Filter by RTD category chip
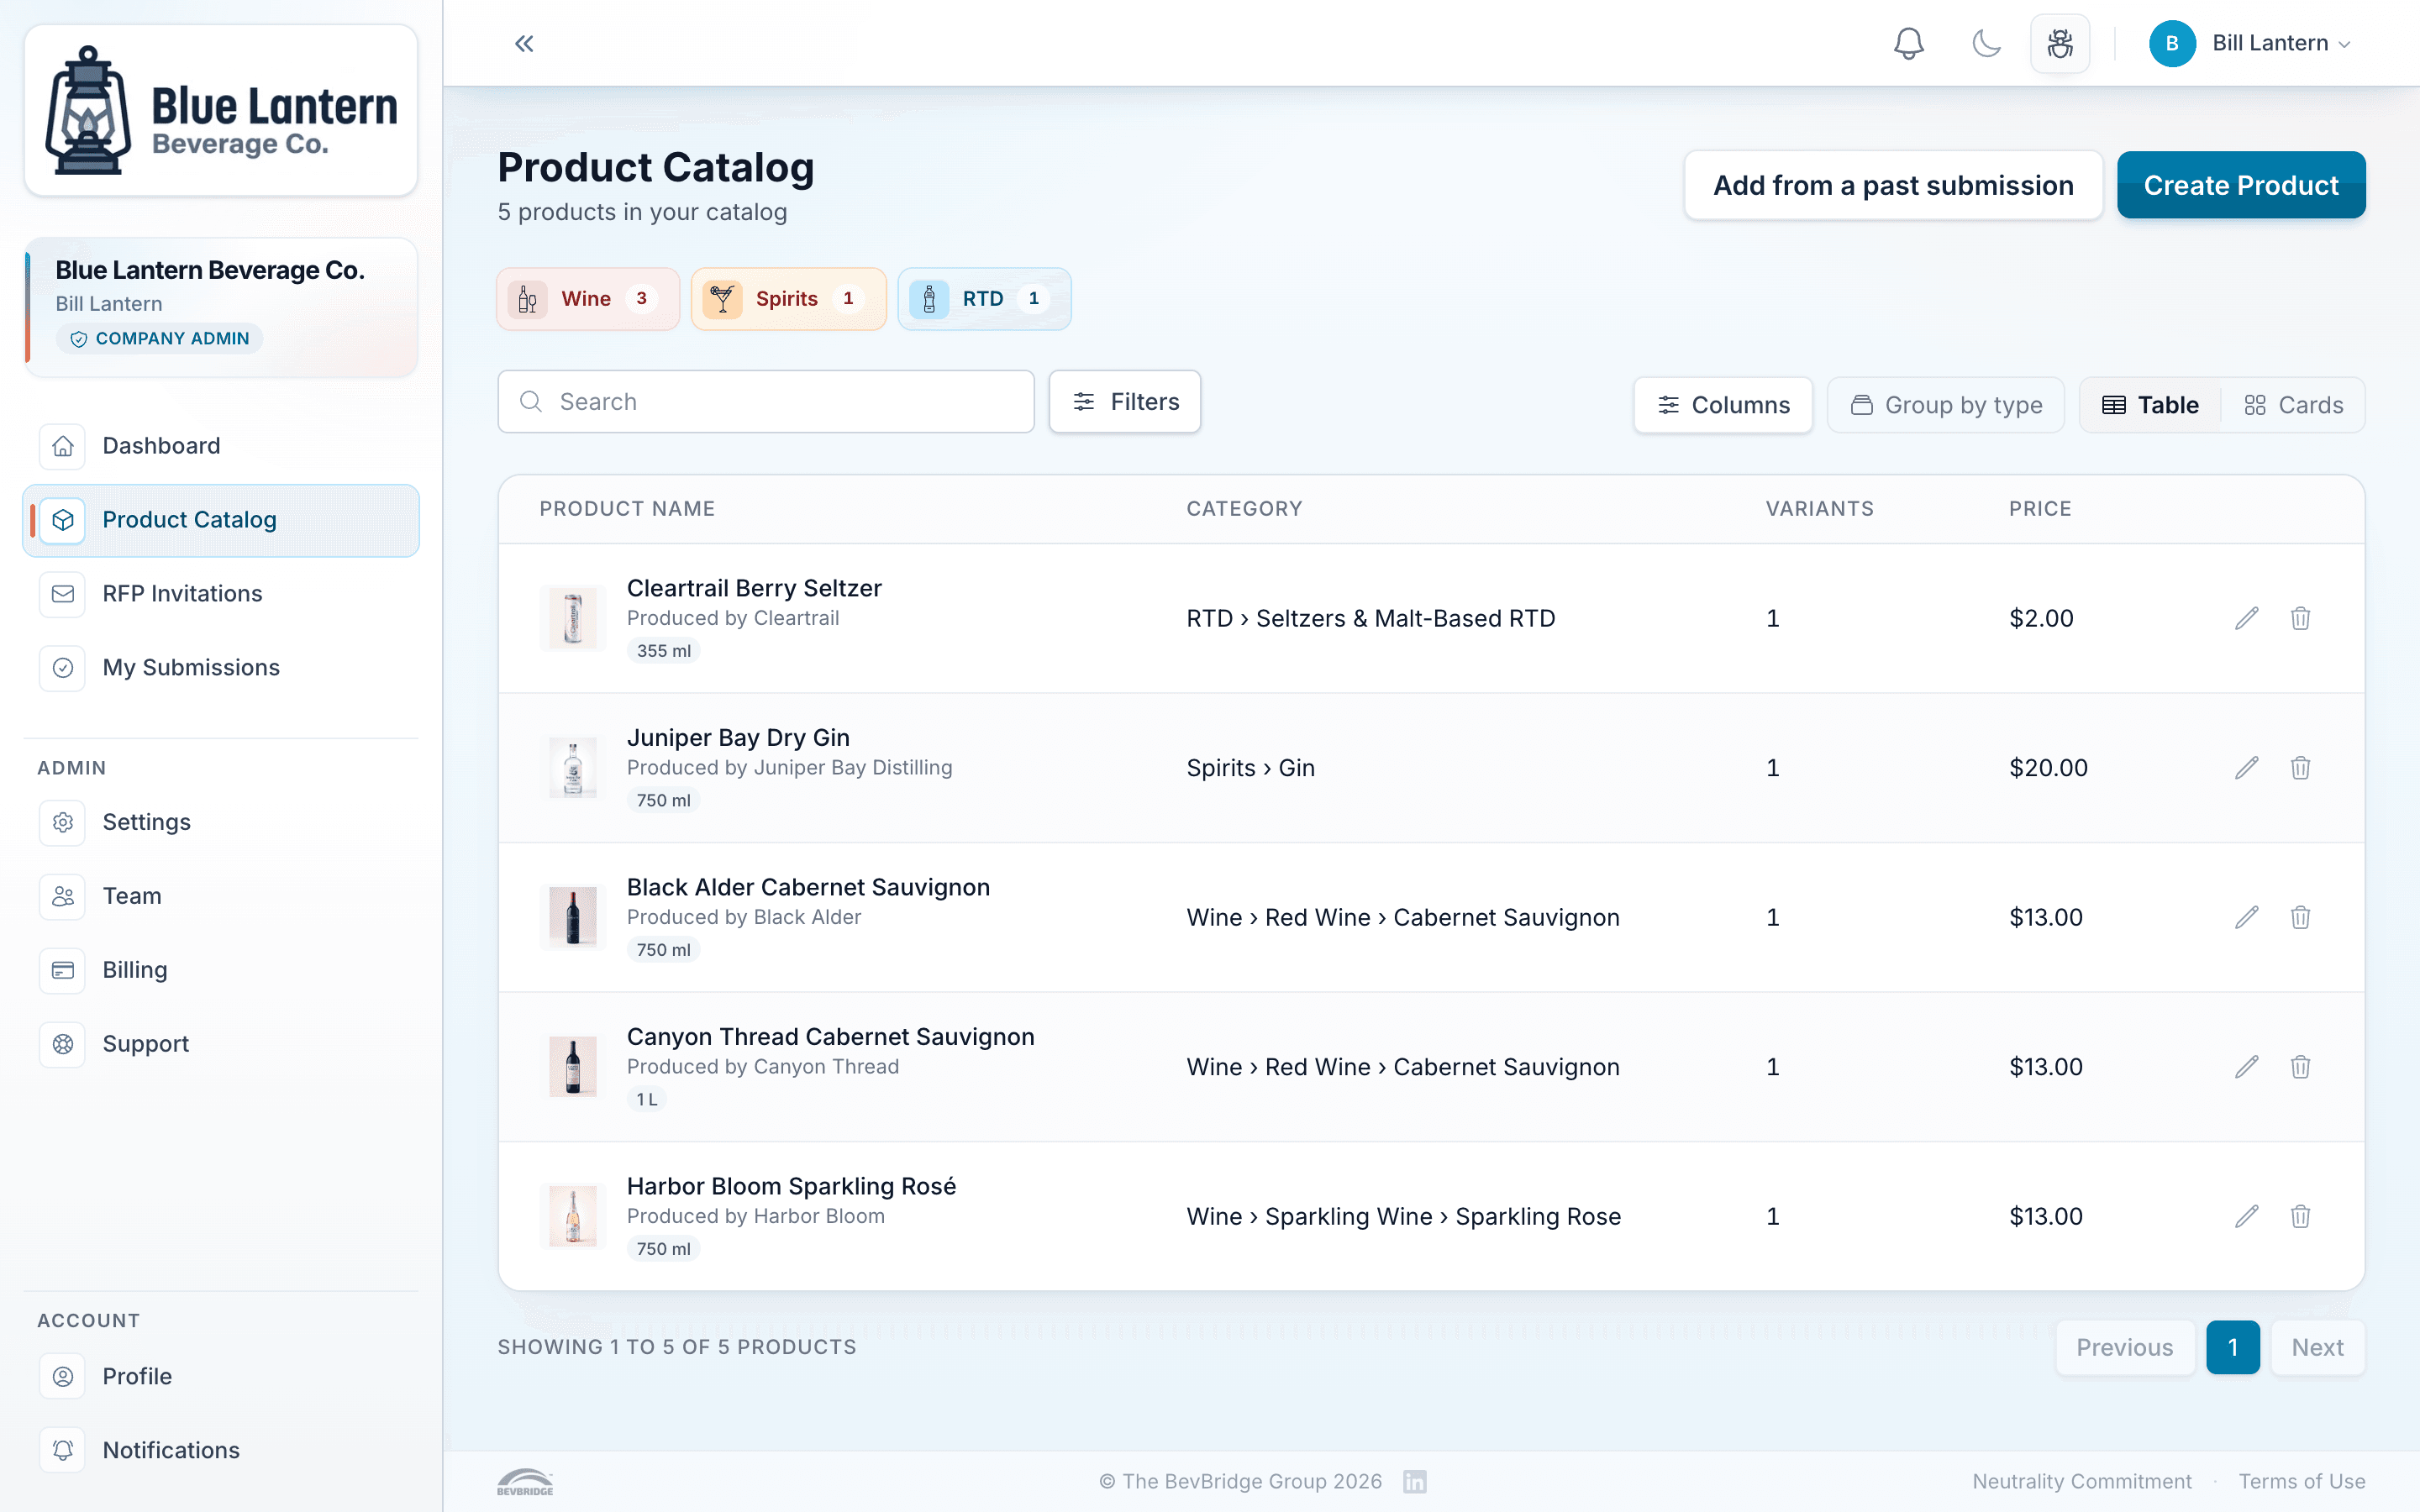The width and height of the screenshot is (2420, 1512). (984, 299)
